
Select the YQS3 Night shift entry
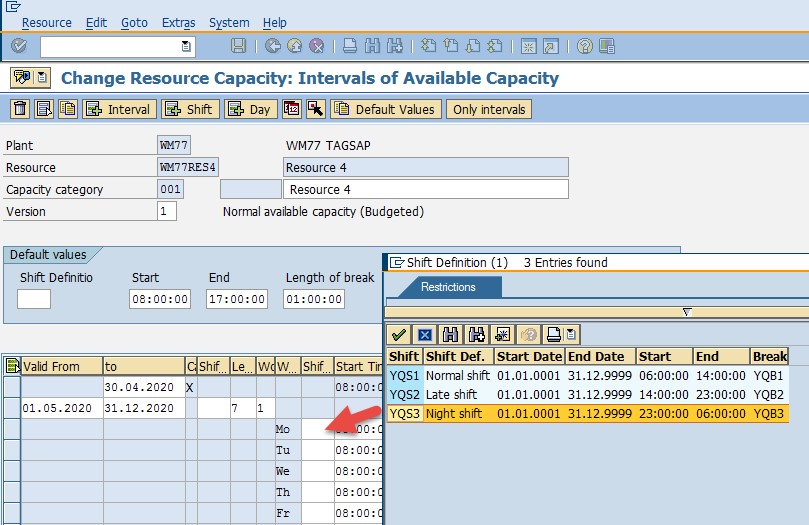pos(588,414)
